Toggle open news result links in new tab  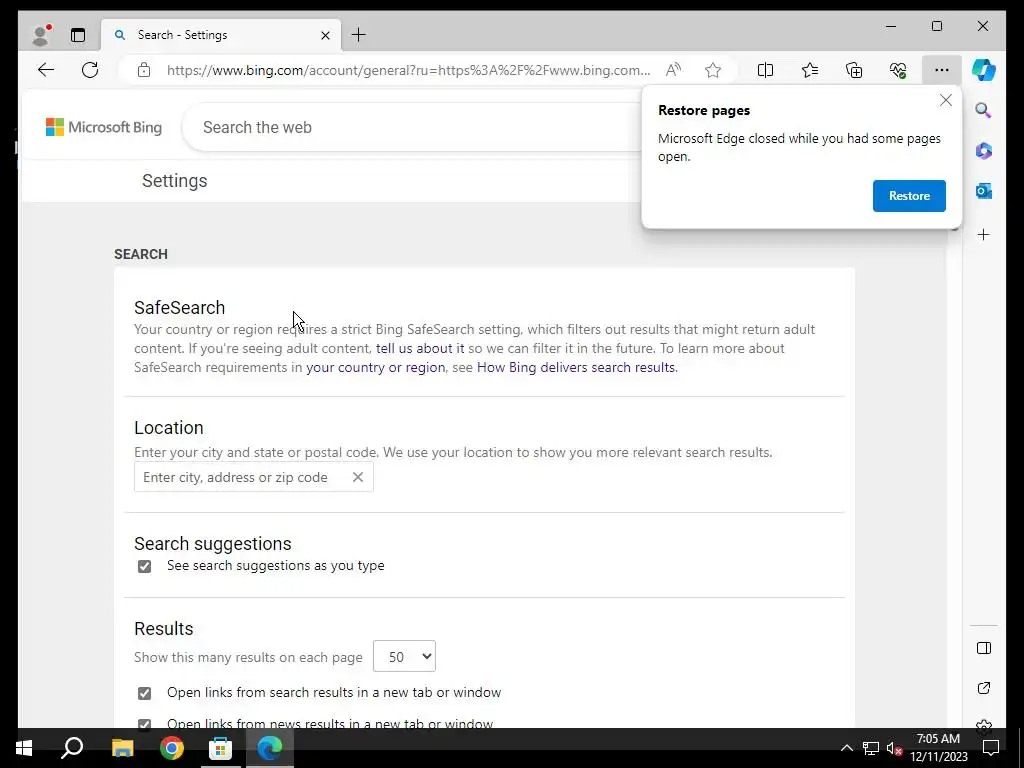click(144, 724)
